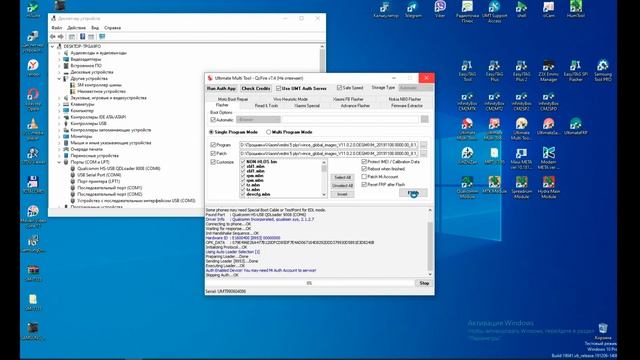Open the Samsung Tool PRO desktop icon
The height and width of the screenshot is (360, 640).
click(x=602, y=70)
